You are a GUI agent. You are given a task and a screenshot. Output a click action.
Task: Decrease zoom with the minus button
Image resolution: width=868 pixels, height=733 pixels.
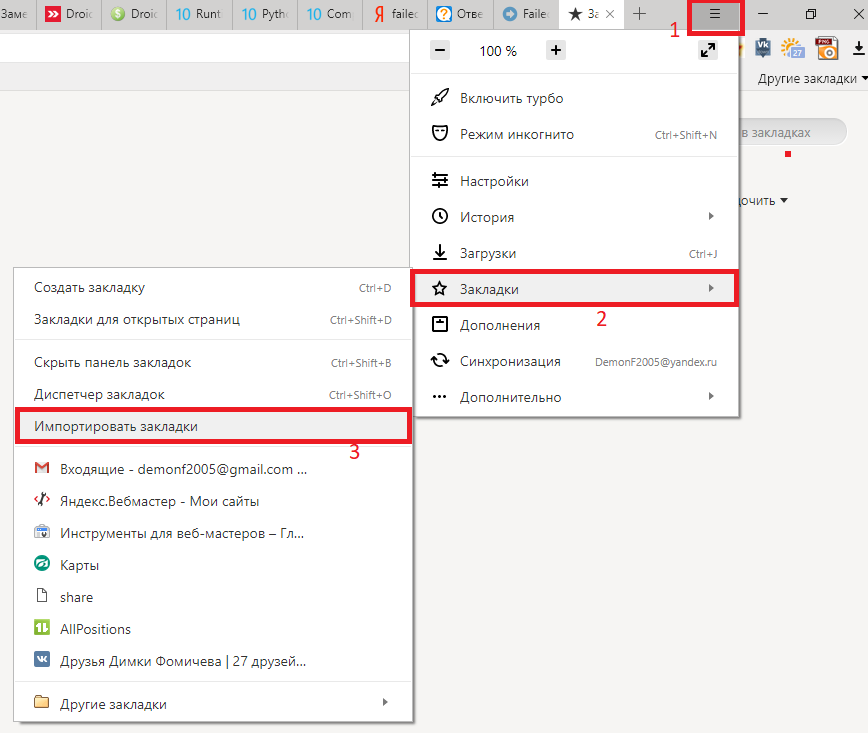(x=440, y=51)
